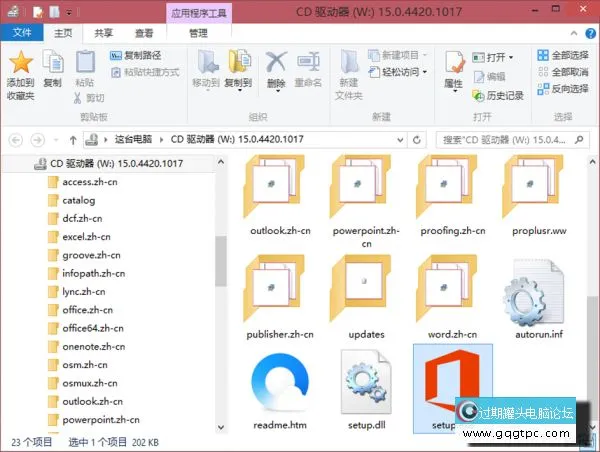Click the search box for CD drive
Screen dimensions: 600x452
click(x=512, y=140)
